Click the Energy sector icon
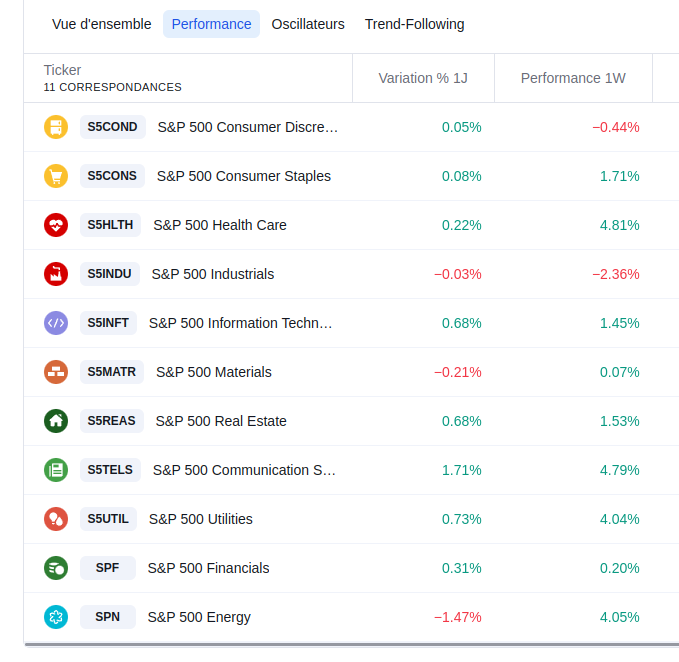The image size is (679, 662). pyautogui.click(x=56, y=617)
